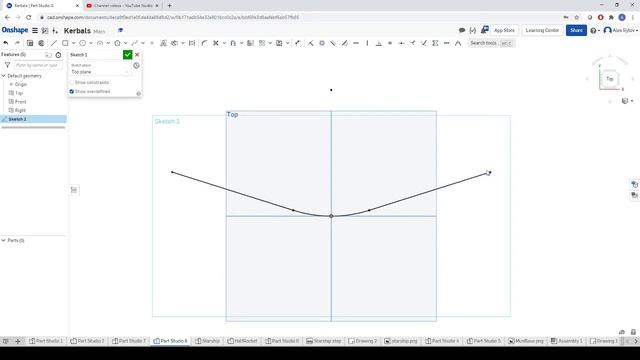640x360 pixels.
Task: Select the Point sketch tool
Action: [x=152, y=43]
